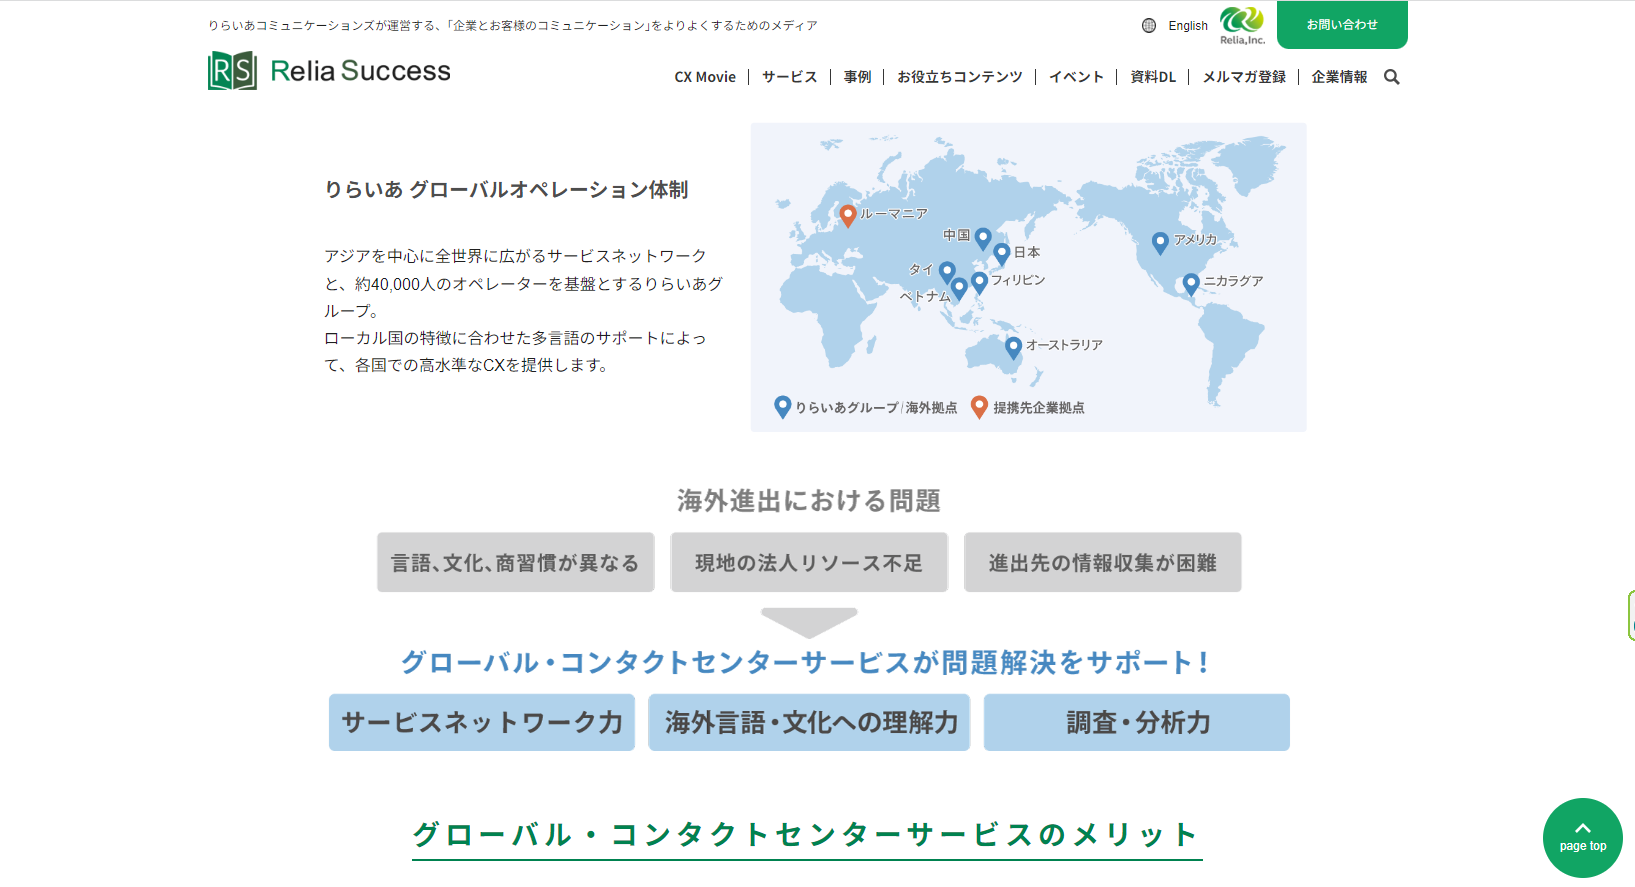The height and width of the screenshot is (887, 1635).
Task: Open the 企業情報 menu item
Action: pyautogui.click(x=1339, y=77)
